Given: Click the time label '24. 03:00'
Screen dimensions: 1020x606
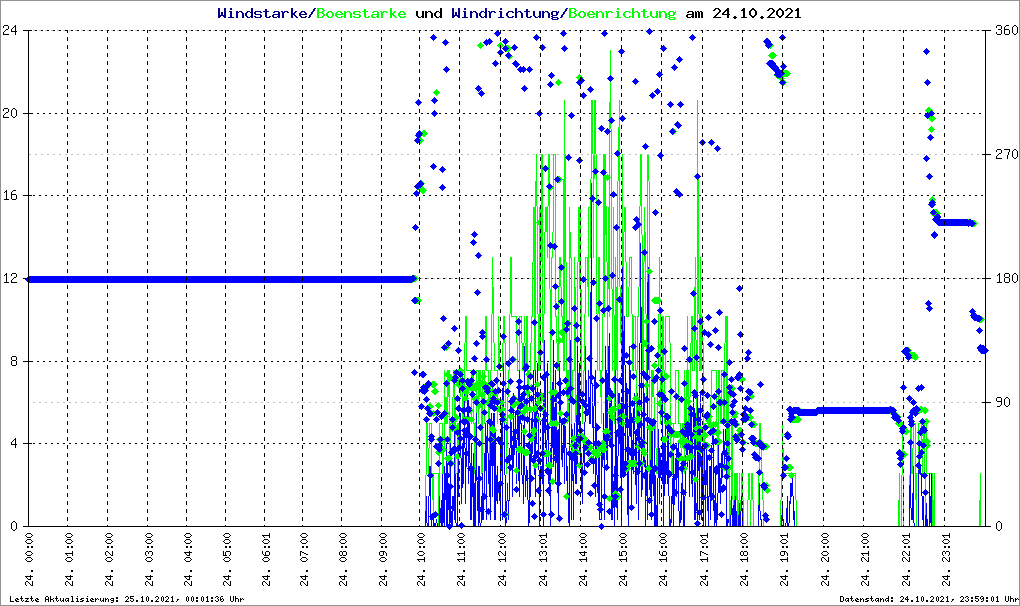Looking at the screenshot, I should [x=149, y=560].
